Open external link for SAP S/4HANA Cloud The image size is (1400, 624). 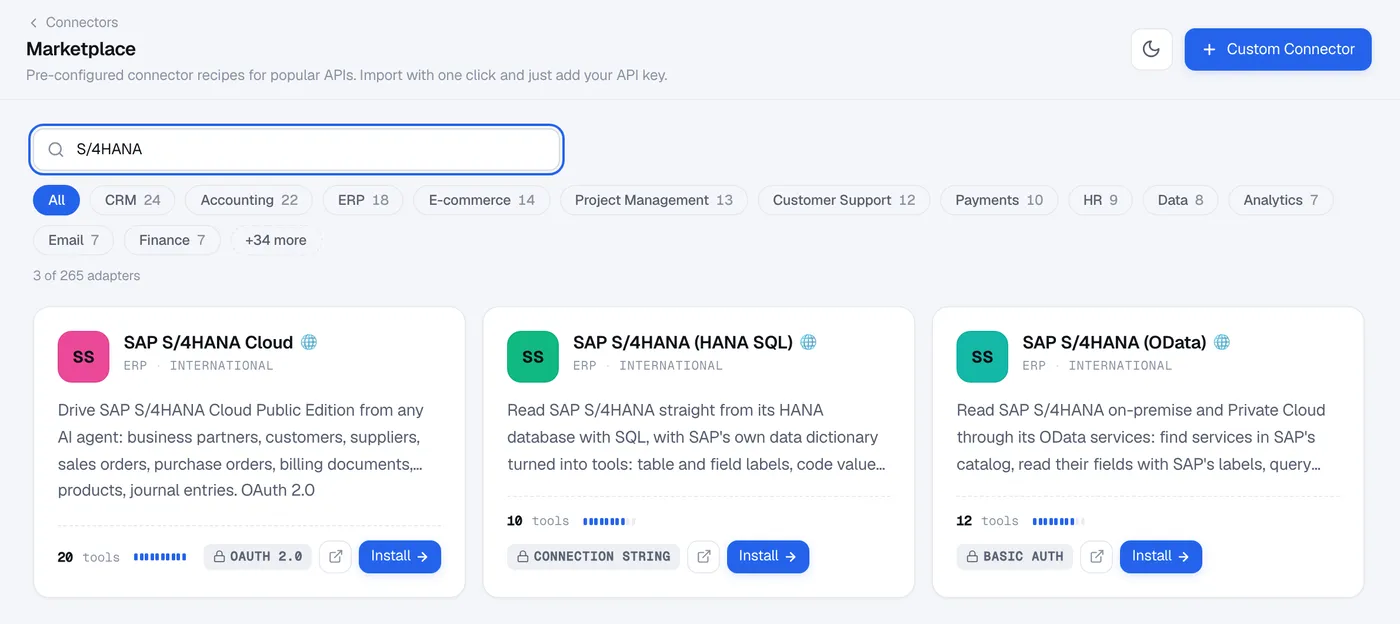pos(335,557)
